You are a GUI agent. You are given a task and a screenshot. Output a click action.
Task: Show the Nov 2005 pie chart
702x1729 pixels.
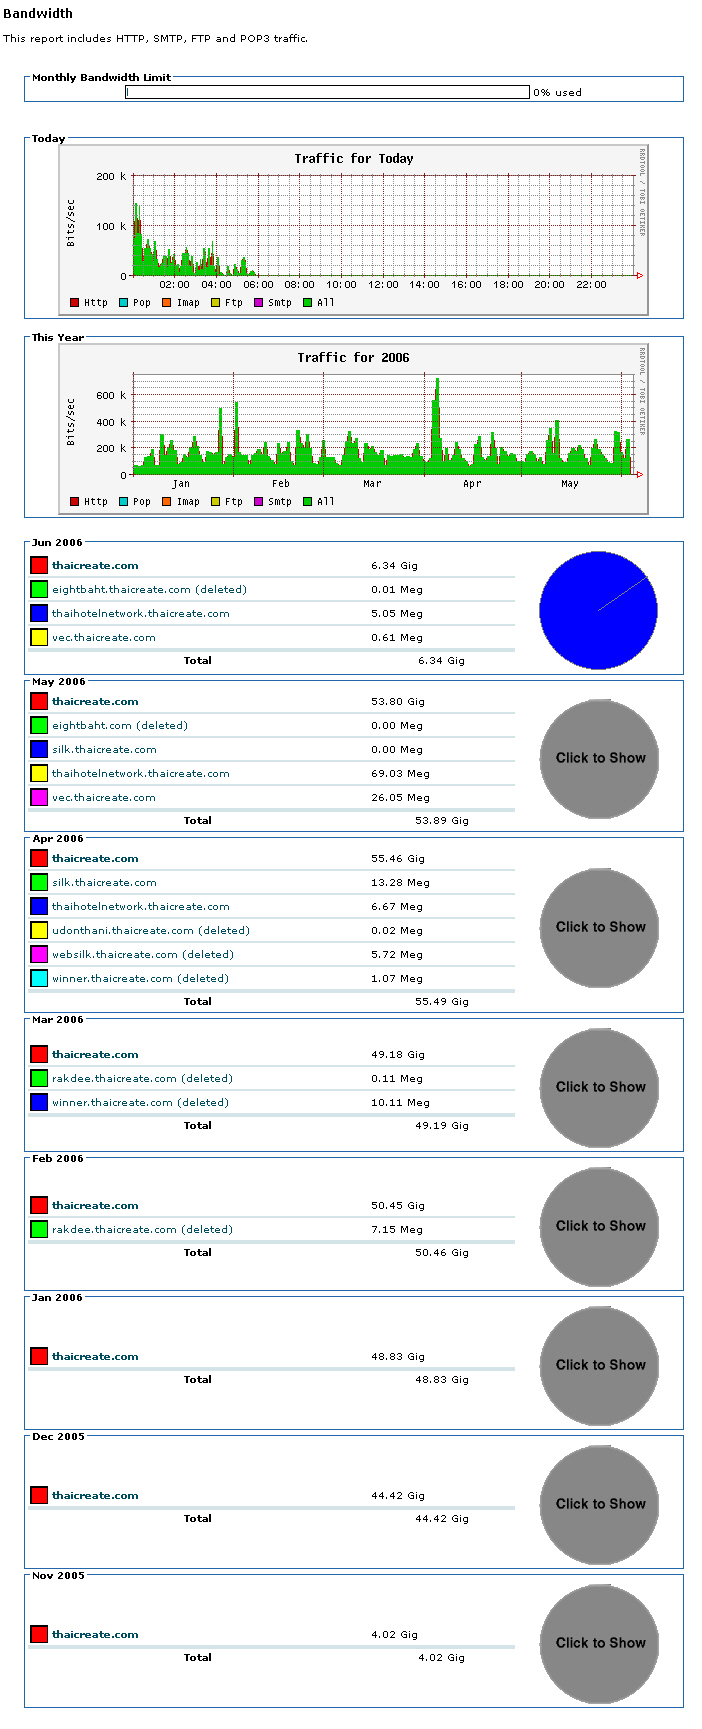click(x=600, y=1644)
